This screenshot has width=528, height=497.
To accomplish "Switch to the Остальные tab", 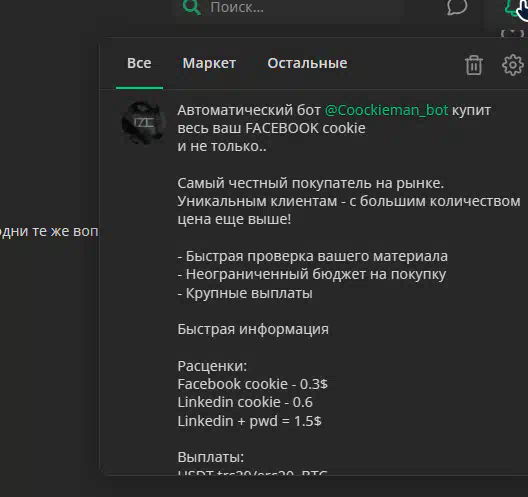I will pyautogui.click(x=307, y=63).
